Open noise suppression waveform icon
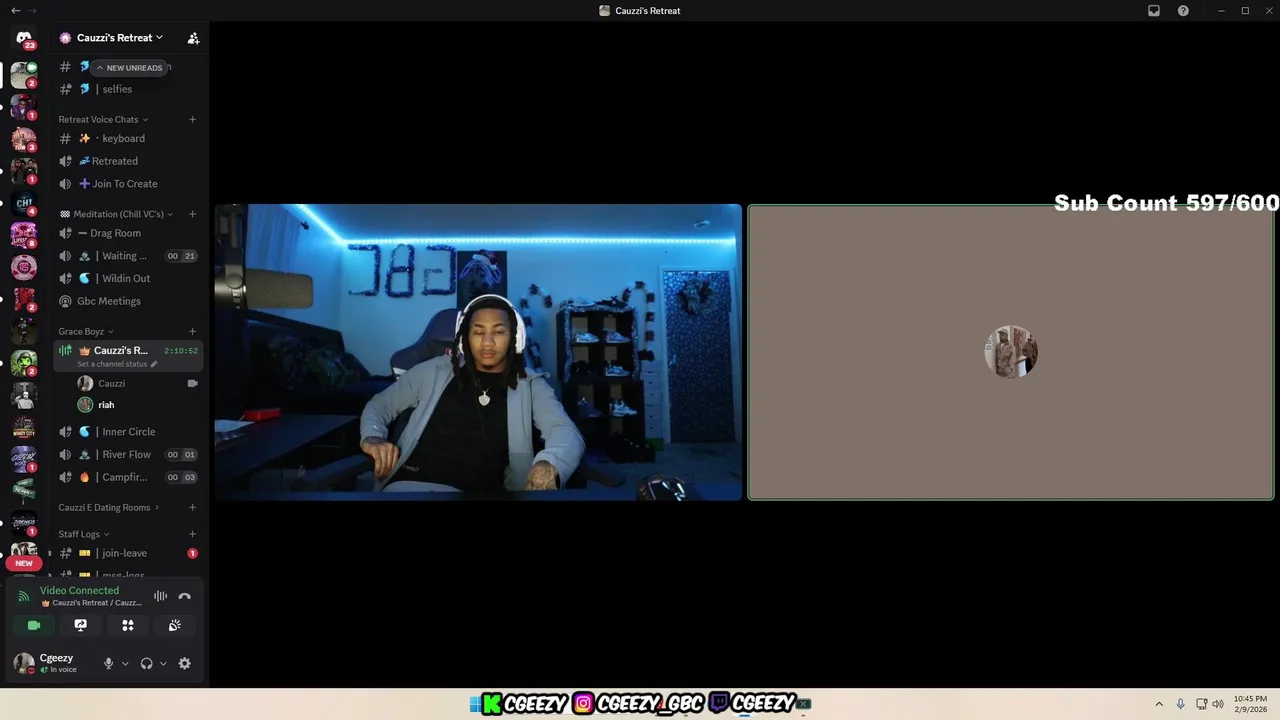Screen dimensions: 1280x720 tap(160, 596)
